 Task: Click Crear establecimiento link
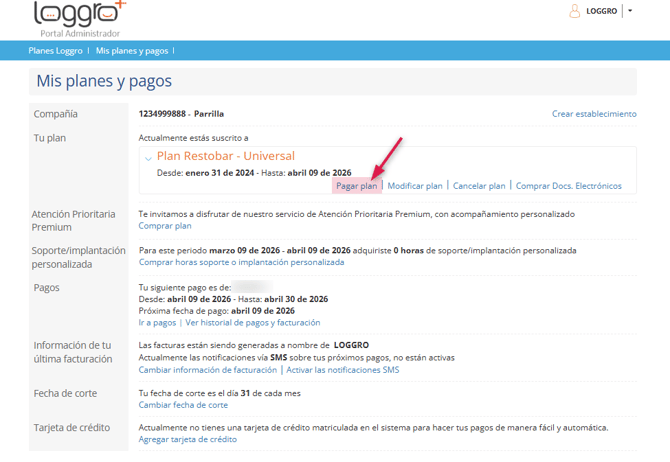click(594, 114)
